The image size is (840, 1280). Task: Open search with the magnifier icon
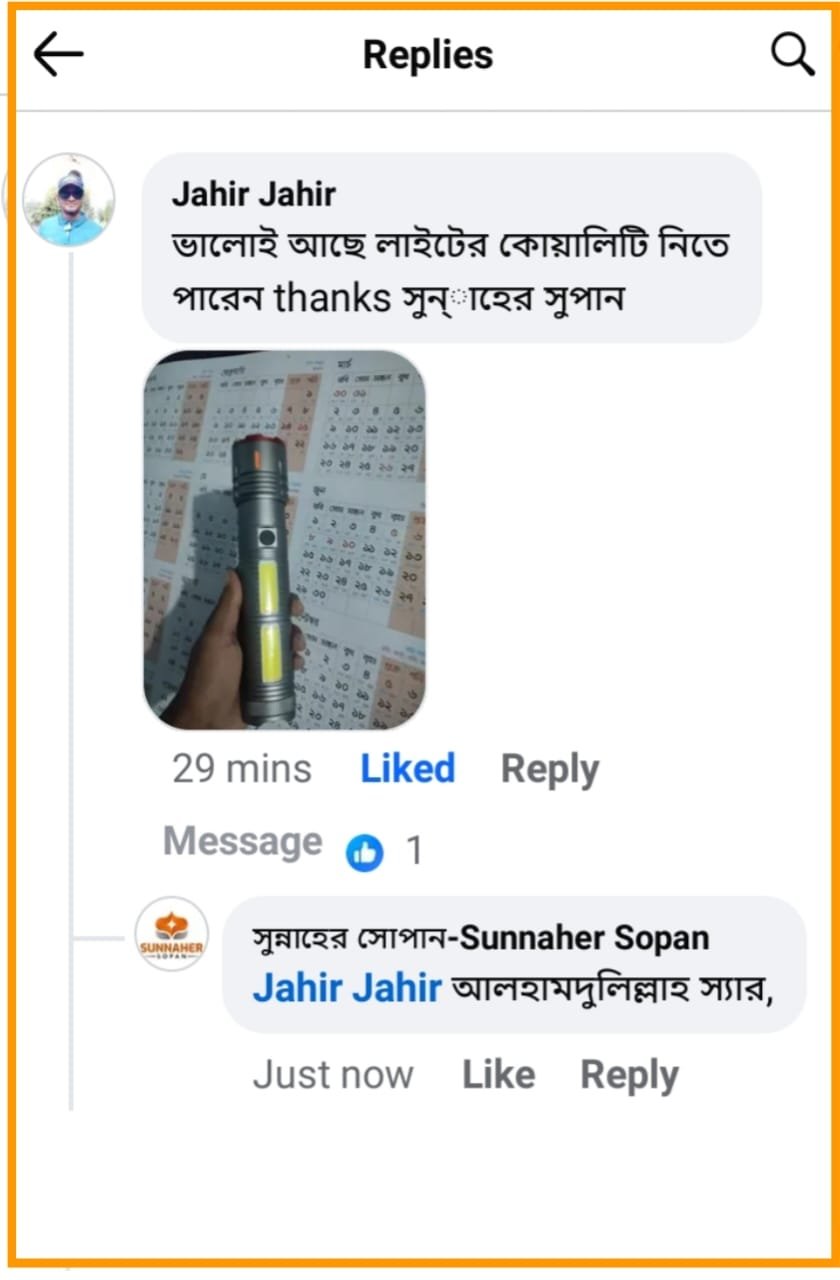(x=792, y=55)
